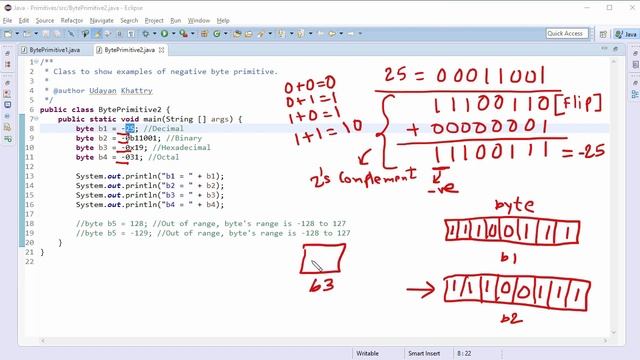Click the New Java Package icon
The height and width of the screenshot is (360, 640).
(204, 34)
